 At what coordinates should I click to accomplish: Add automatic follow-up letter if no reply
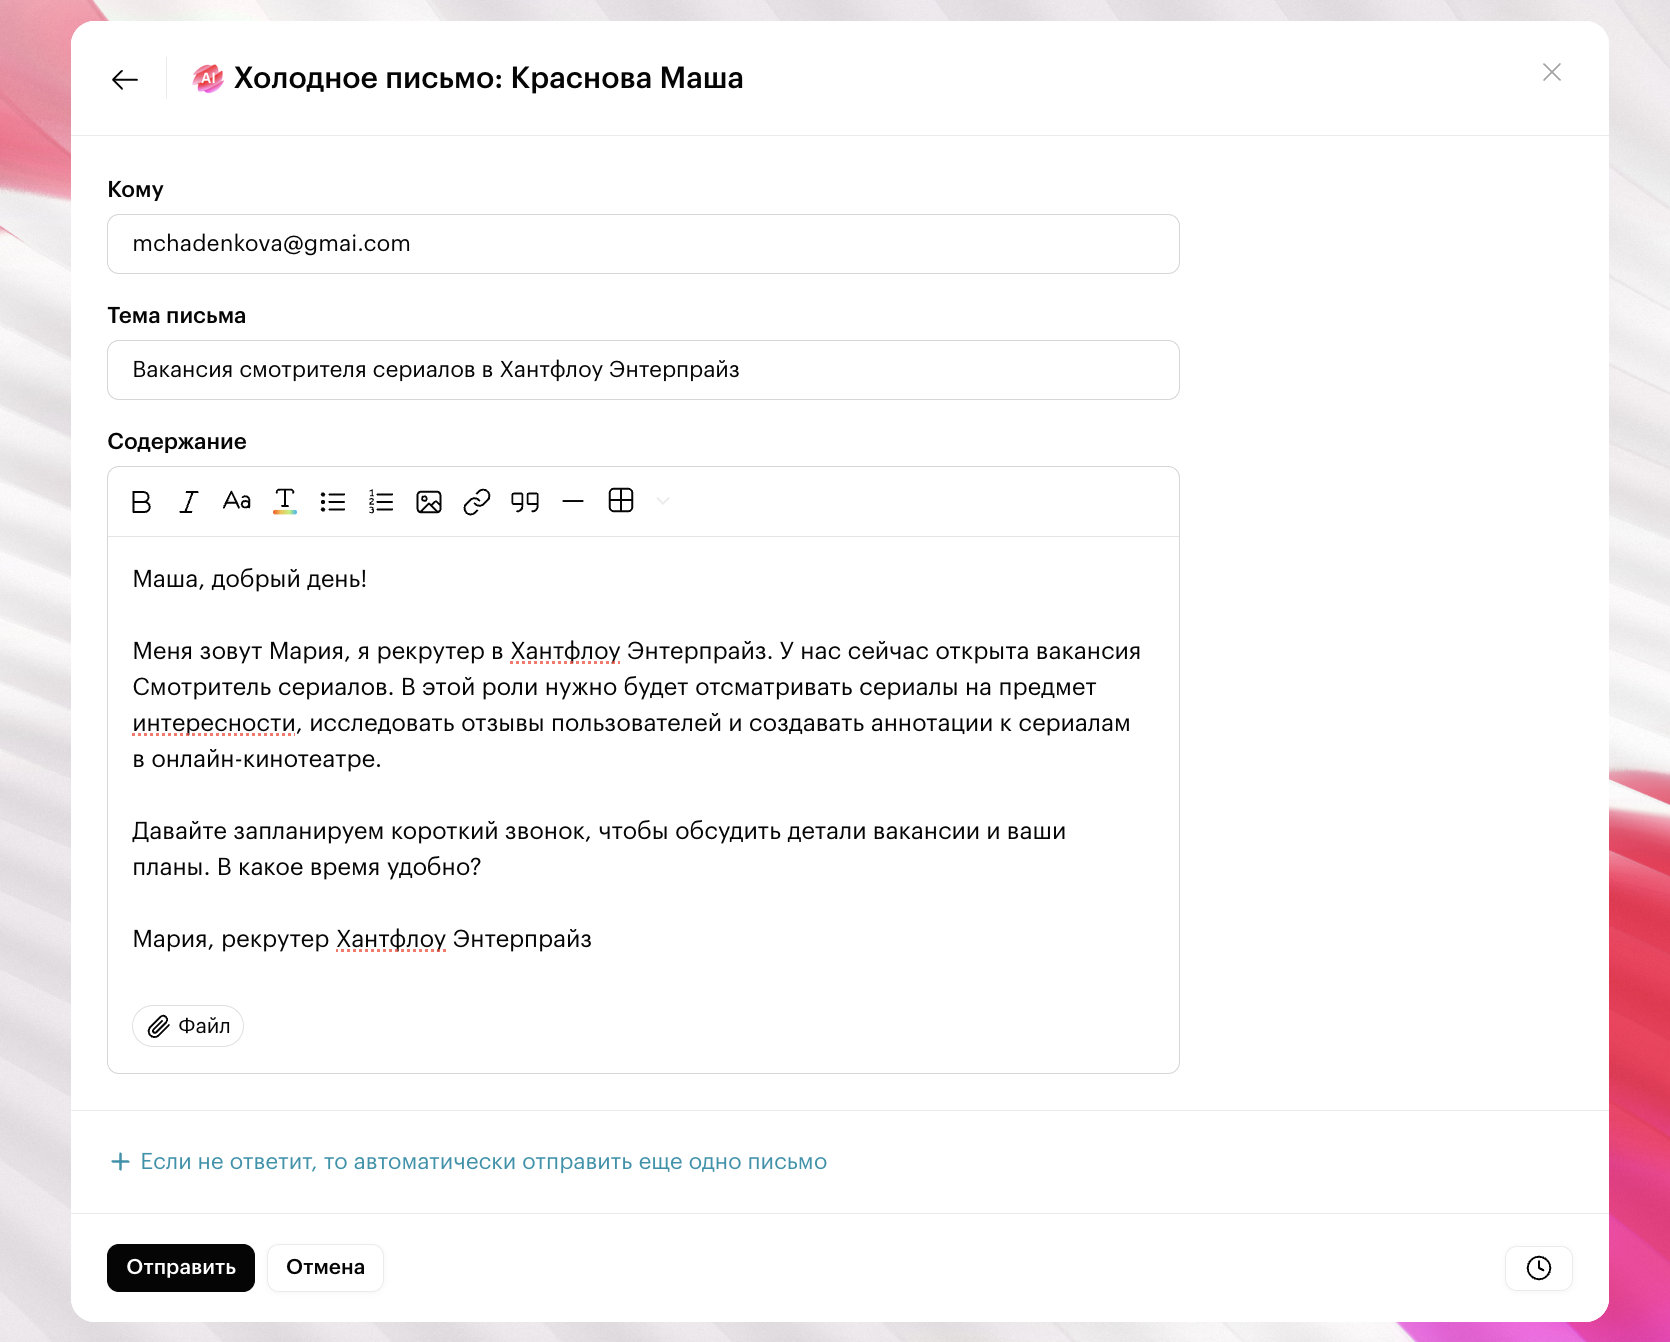click(x=468, y=1162)
